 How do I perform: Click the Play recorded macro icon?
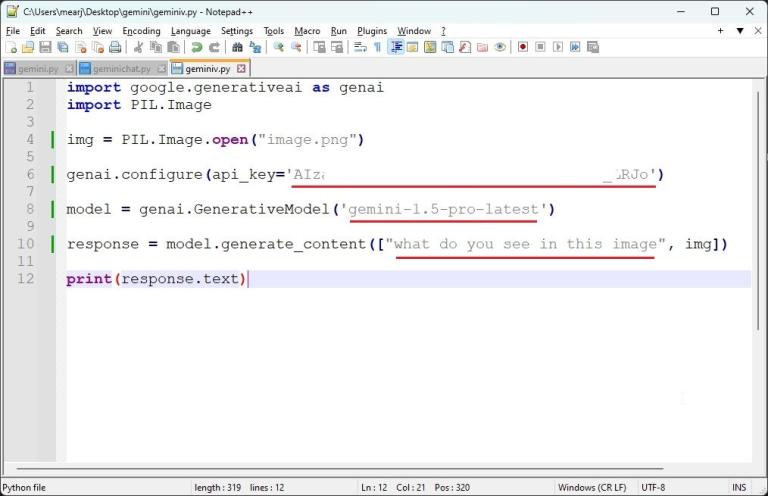click(558, 47)
